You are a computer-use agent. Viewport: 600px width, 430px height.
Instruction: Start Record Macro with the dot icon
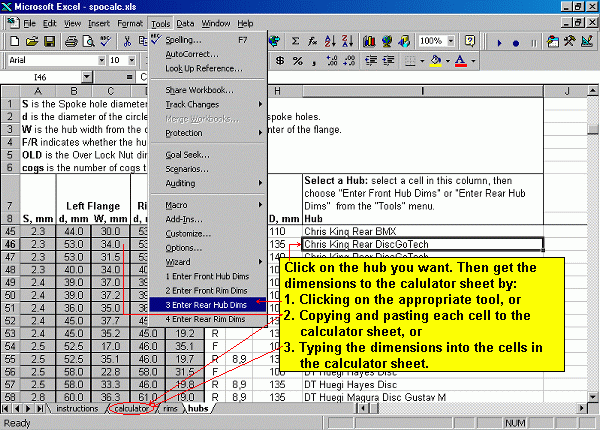pyautogui.click(x=516, y=43)
